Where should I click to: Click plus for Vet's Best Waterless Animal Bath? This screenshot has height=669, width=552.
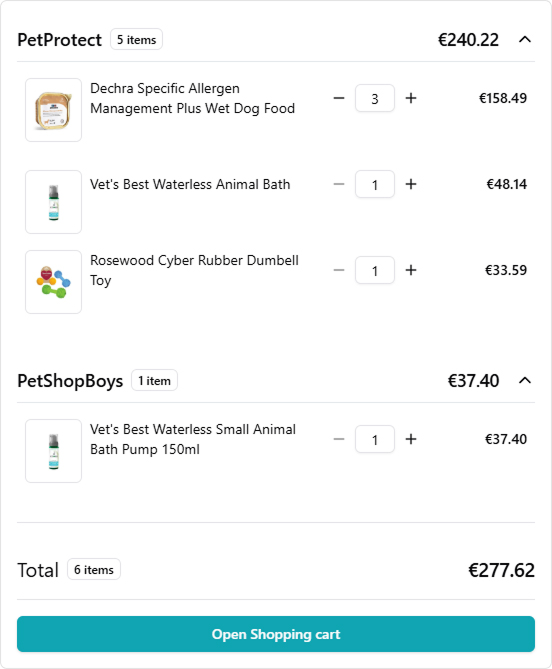point(411,184)
